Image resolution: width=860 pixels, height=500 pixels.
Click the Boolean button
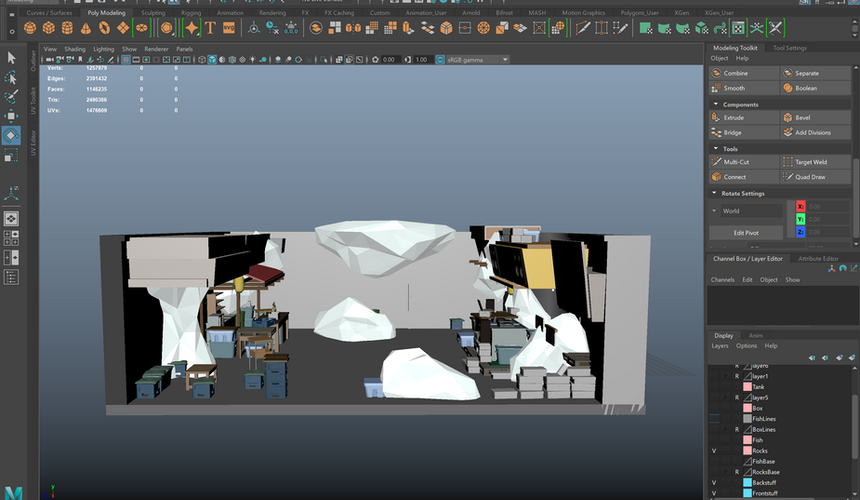coord(816,88)
